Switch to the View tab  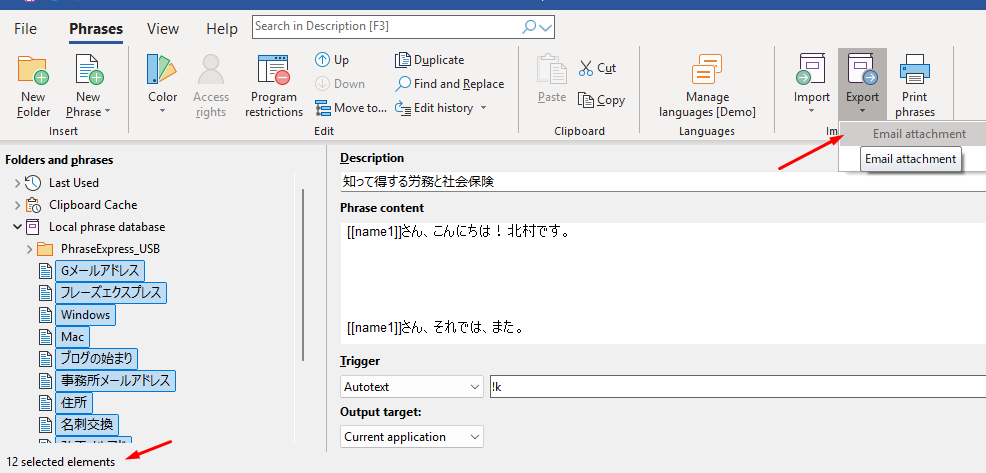163,29
